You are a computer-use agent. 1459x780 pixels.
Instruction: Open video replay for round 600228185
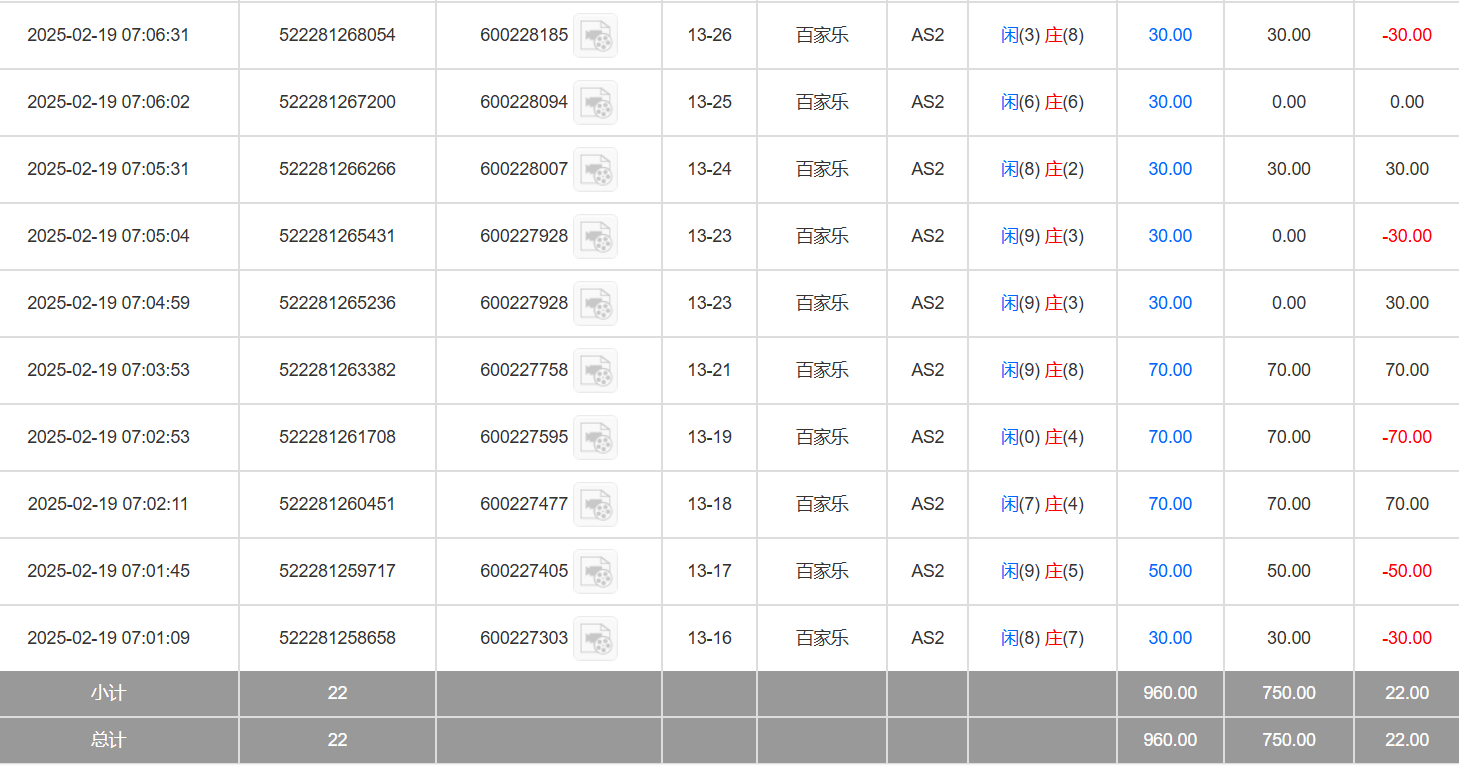[595, 36]
